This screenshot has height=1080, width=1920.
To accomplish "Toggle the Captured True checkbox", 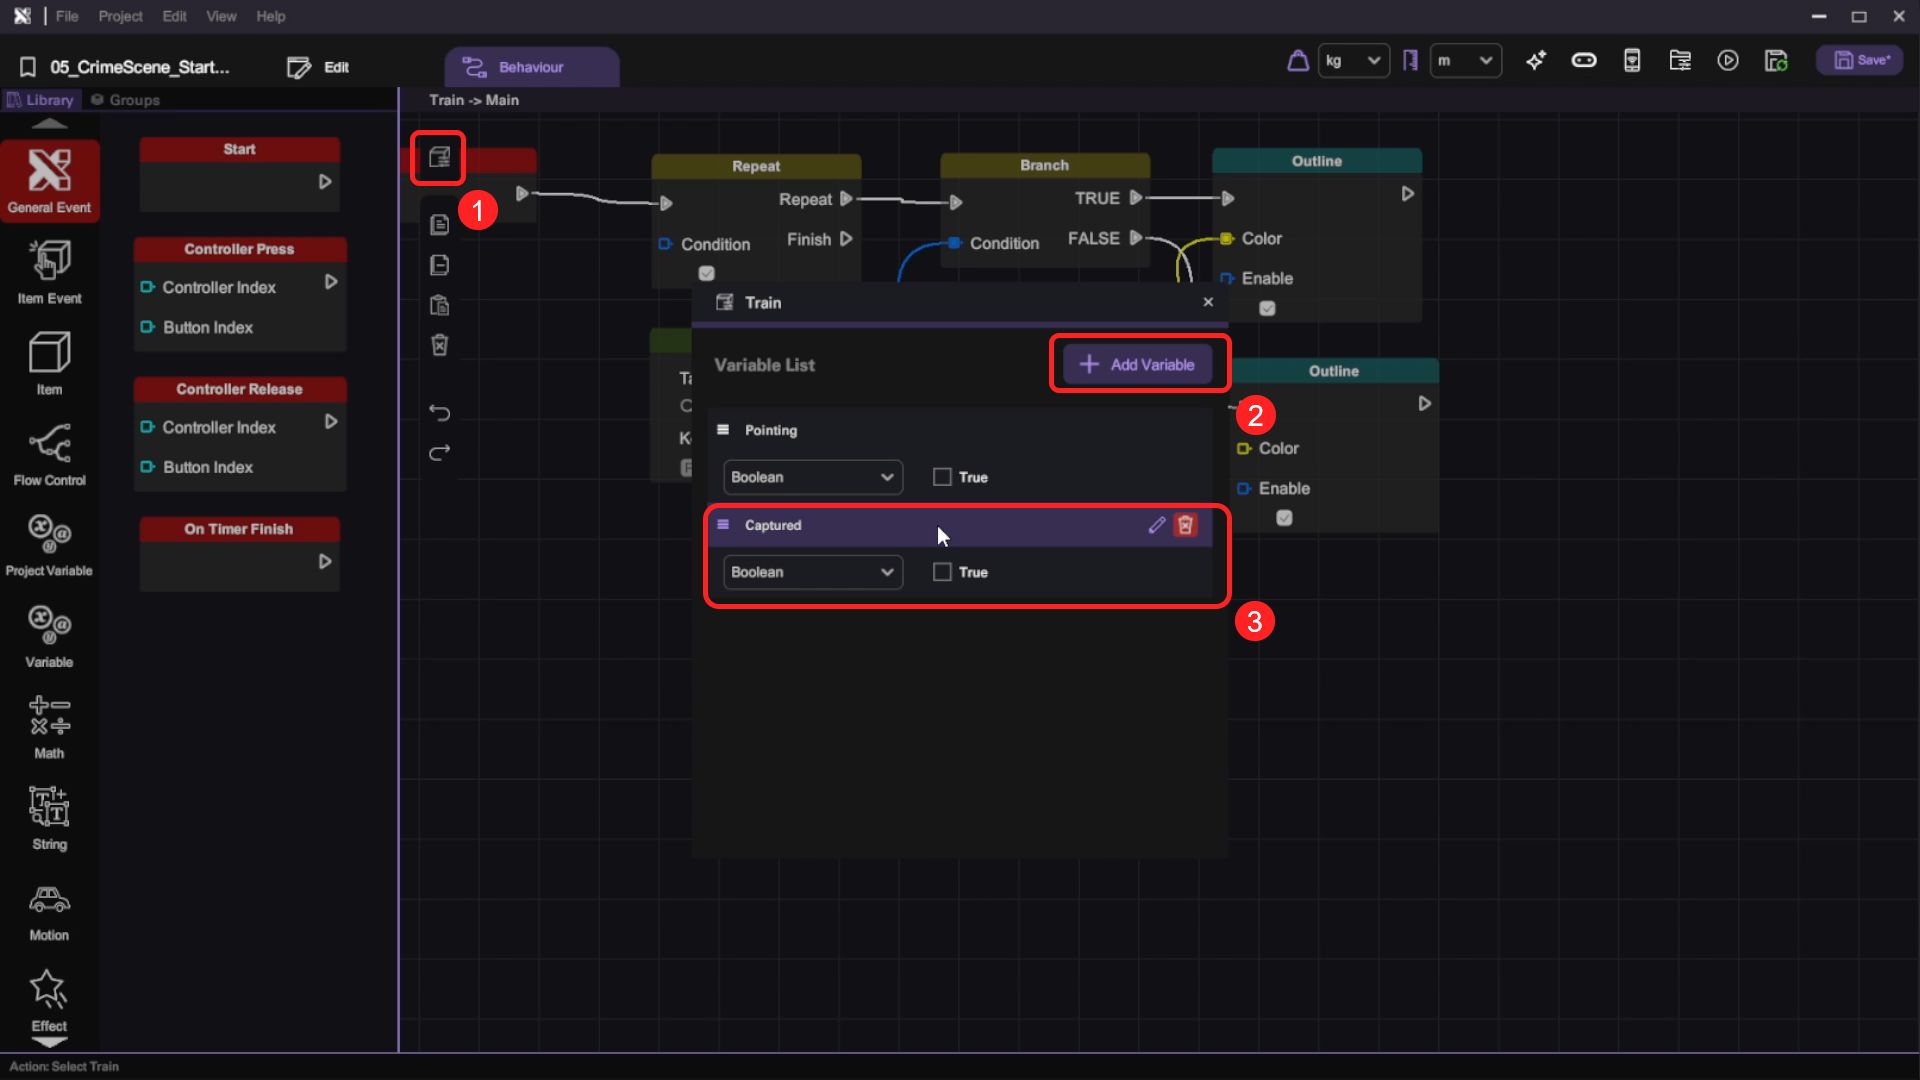I will pyautogui.click(x=942, y=572).
